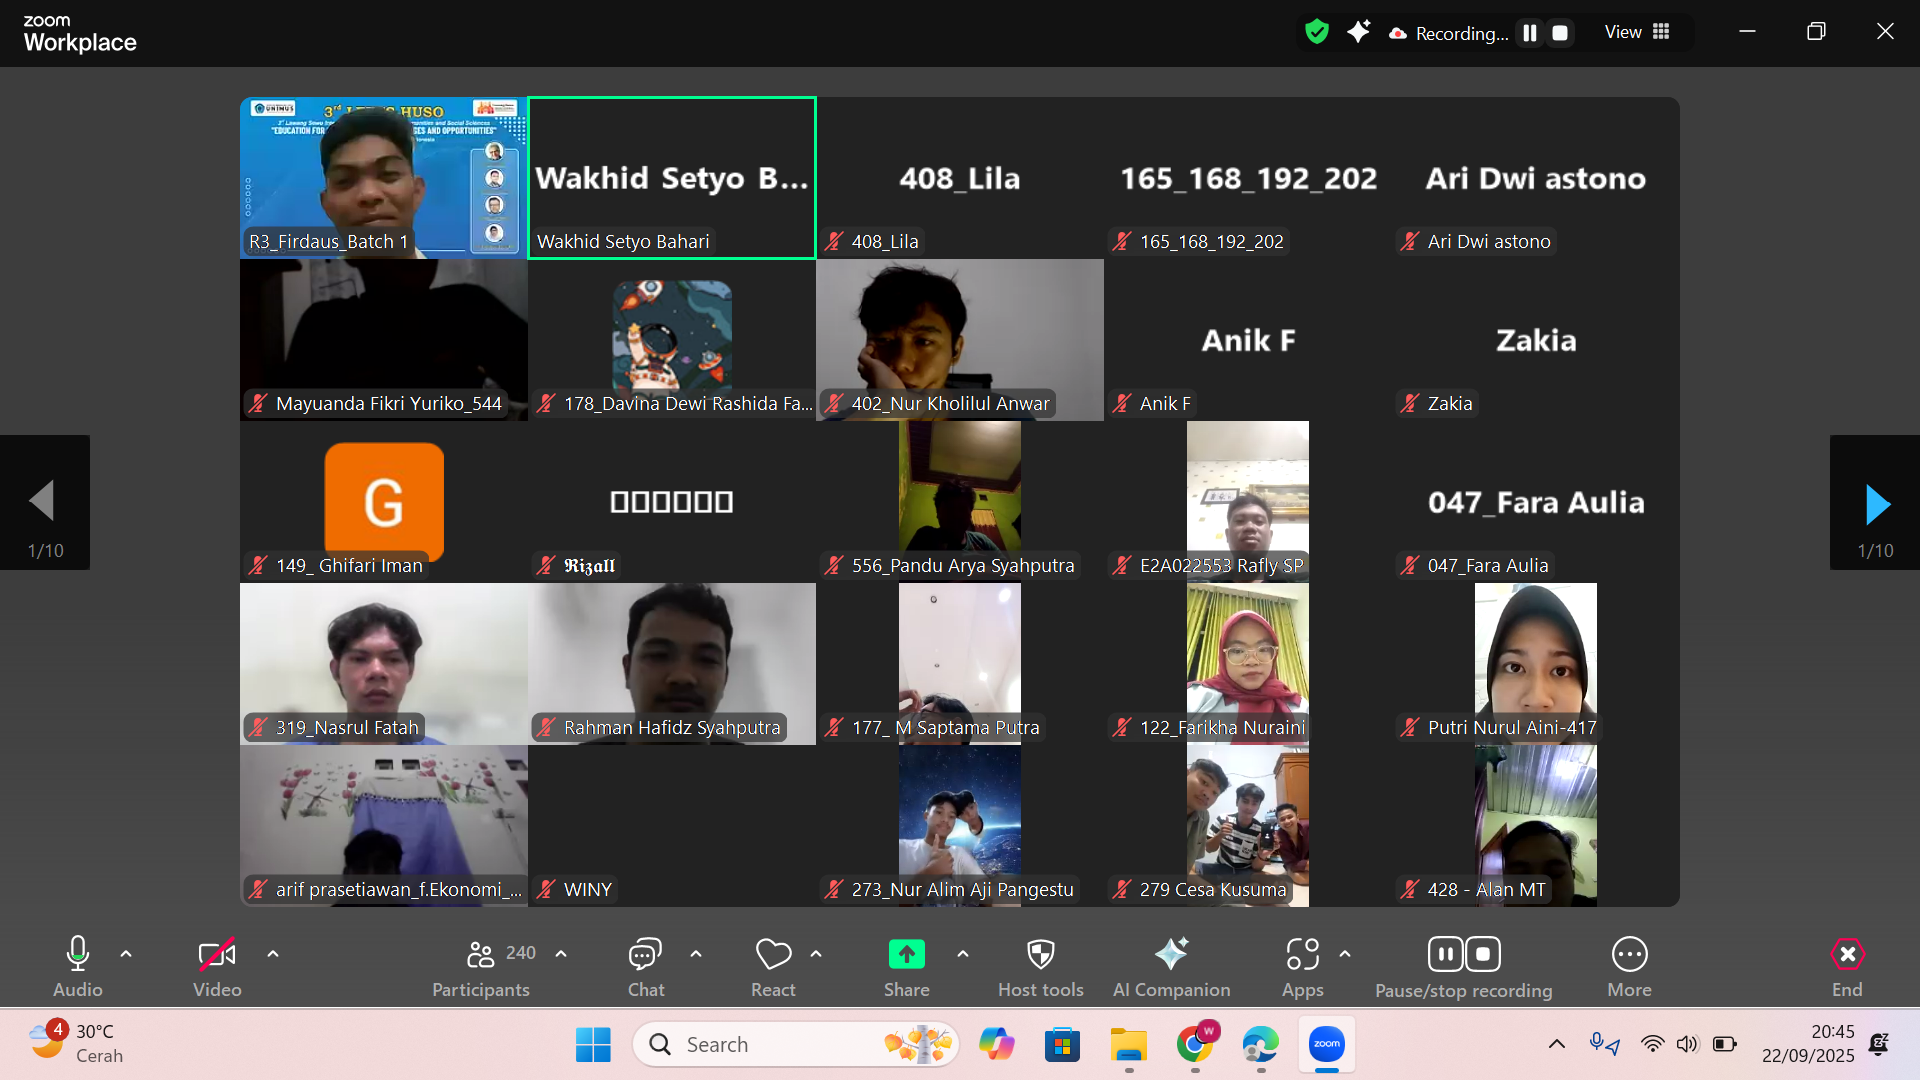Expand share options arrow beside Share
Image resolution: width=1920 pixels, height=1080 pixels.
[963, 954]
